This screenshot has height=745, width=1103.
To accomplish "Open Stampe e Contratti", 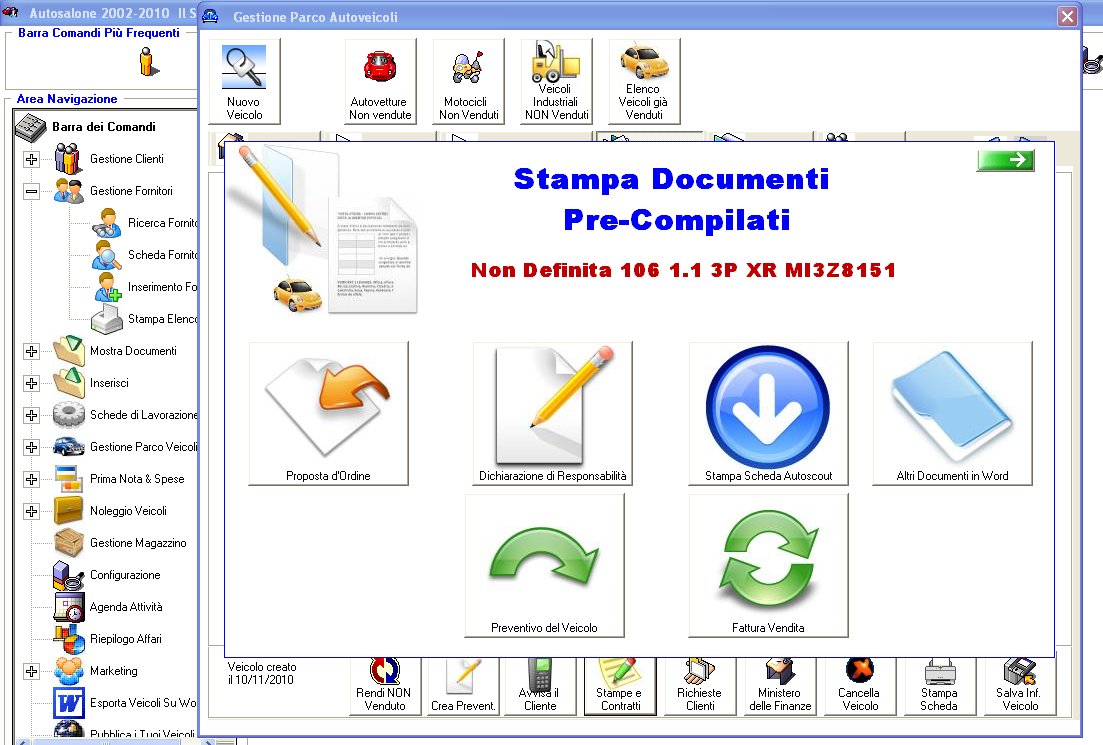I will coord(620,686).
